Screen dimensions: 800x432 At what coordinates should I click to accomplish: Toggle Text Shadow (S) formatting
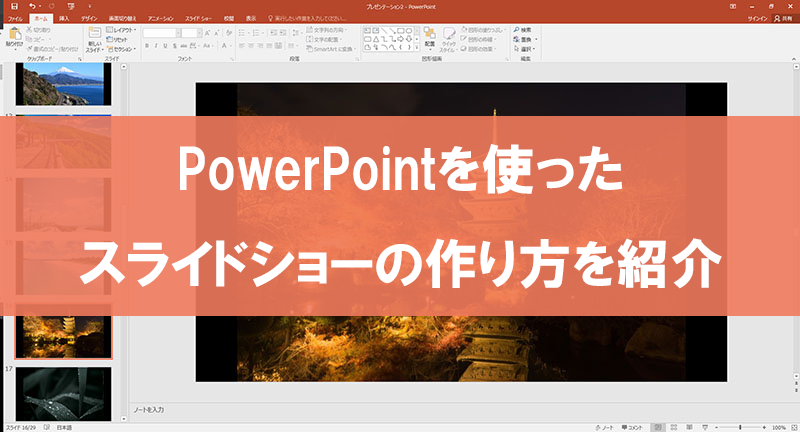[x=174, y=46]
